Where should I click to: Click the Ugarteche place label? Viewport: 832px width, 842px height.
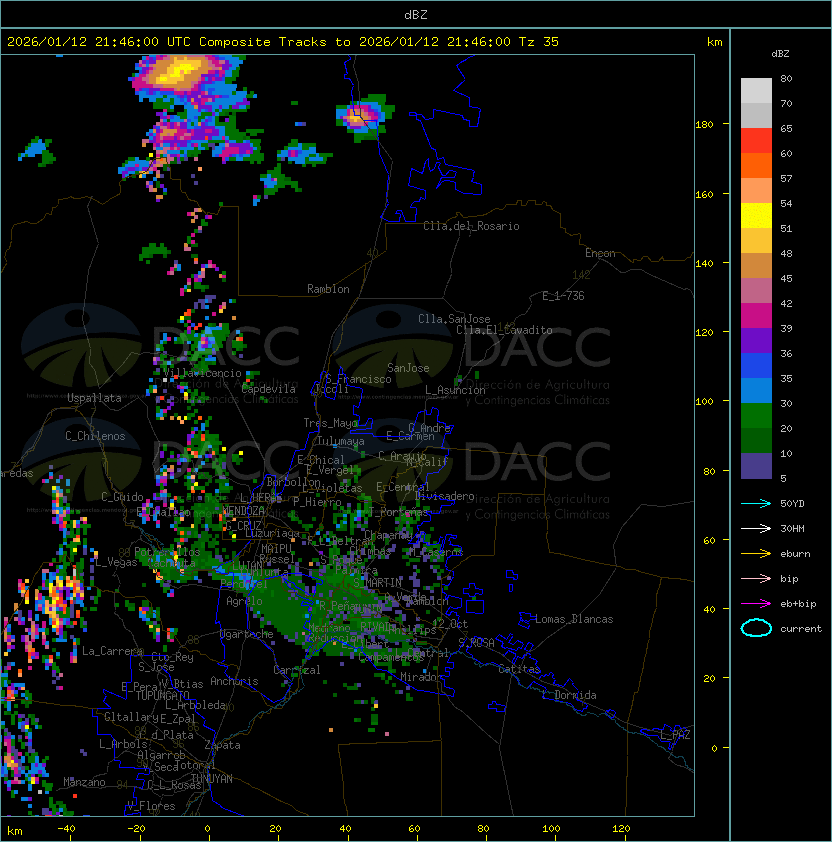[247, 634]
